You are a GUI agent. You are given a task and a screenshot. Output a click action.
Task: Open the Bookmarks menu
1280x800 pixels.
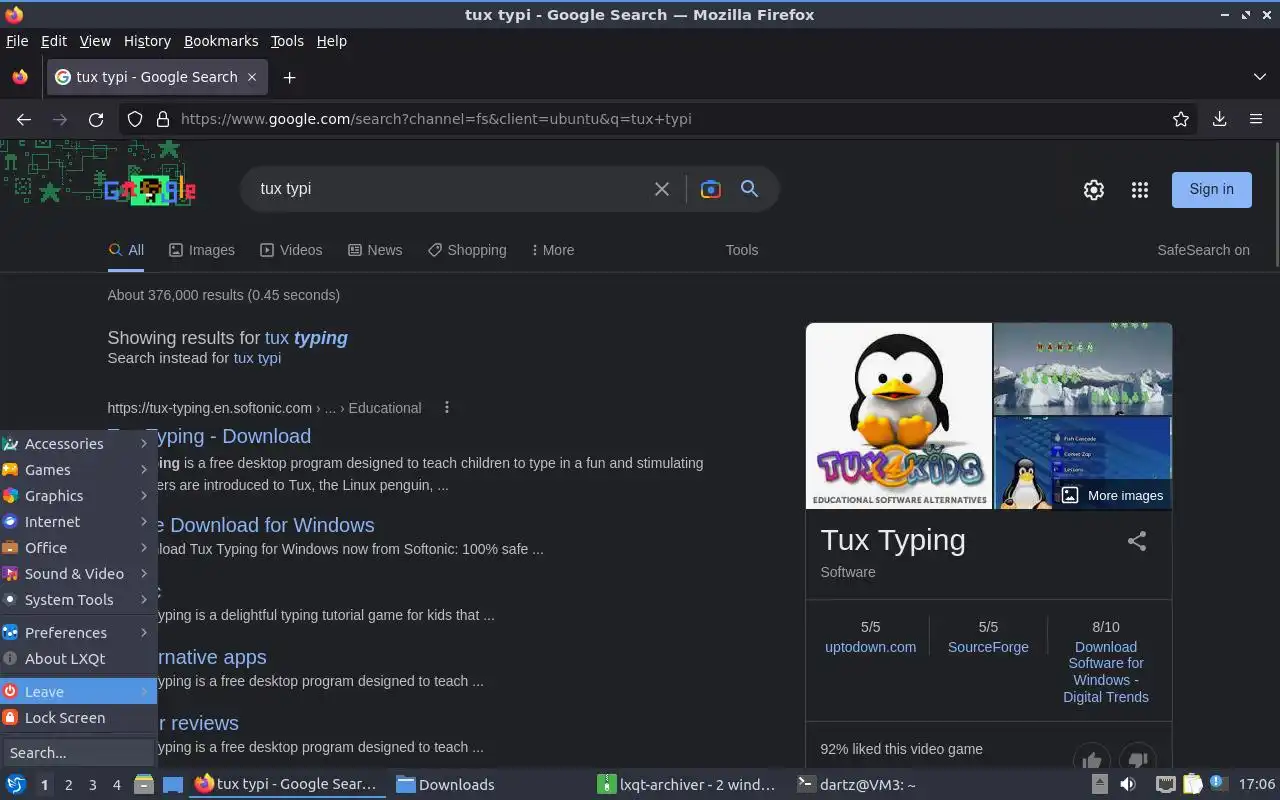tap(221, 41)
